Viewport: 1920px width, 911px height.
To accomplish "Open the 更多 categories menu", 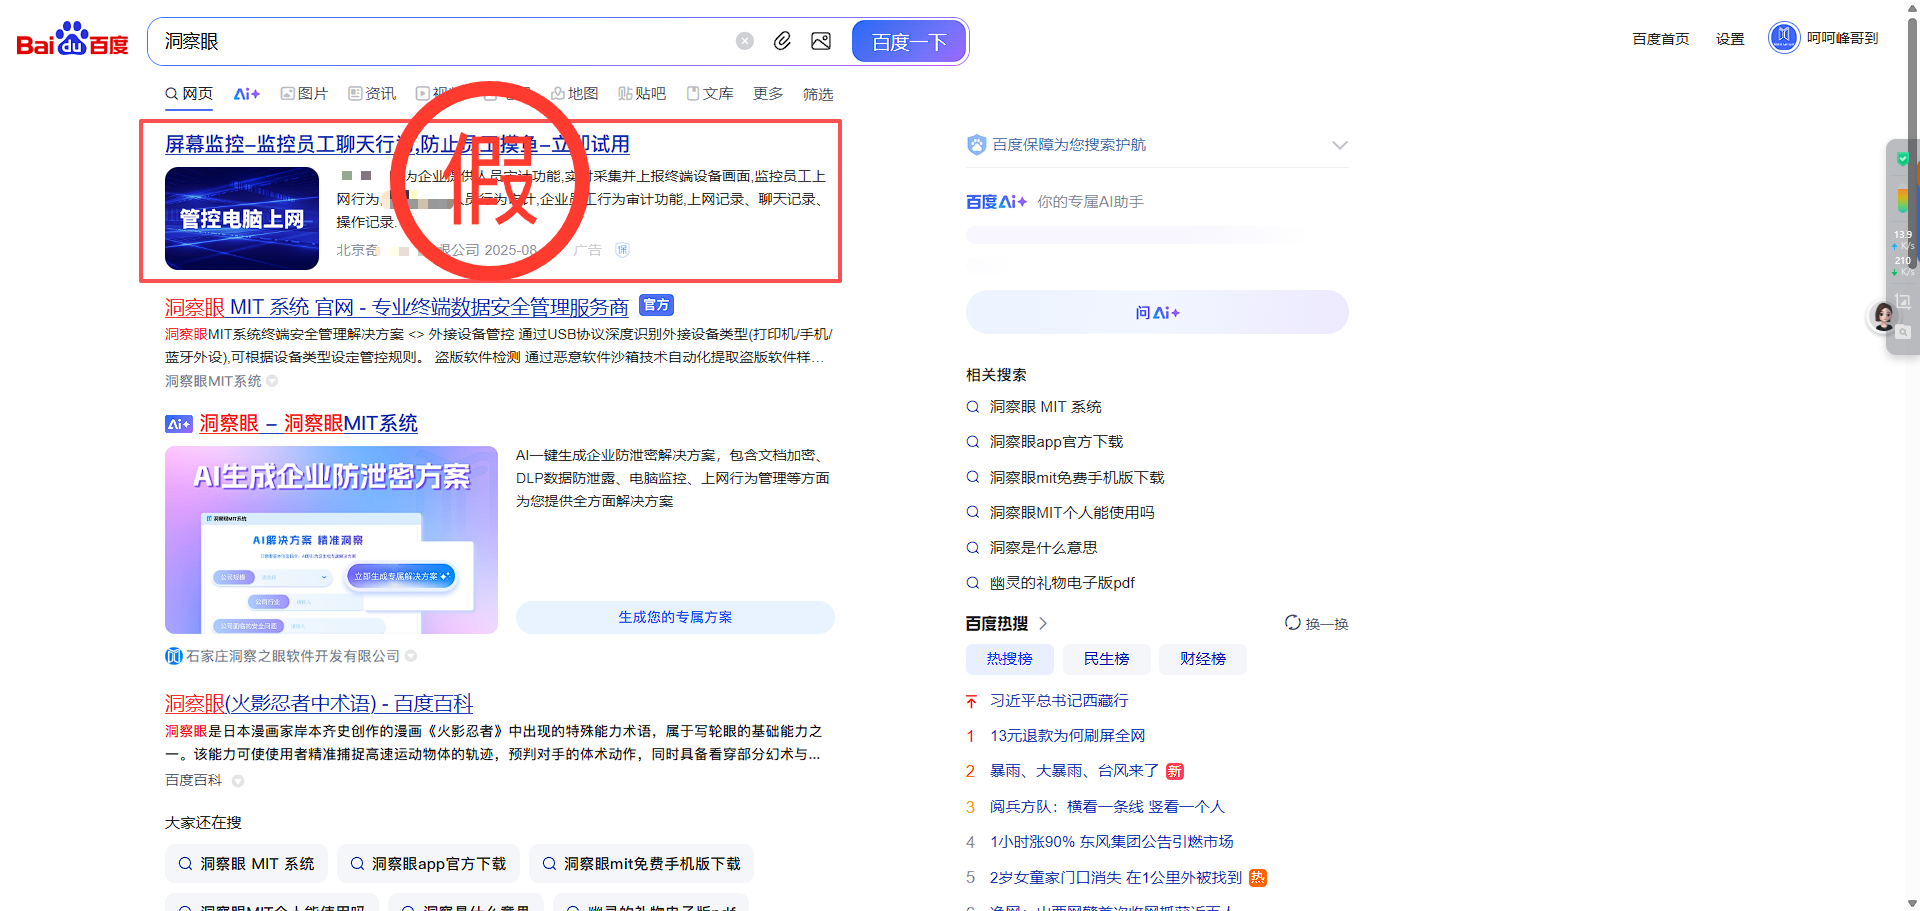I will (x=768, y=94).
